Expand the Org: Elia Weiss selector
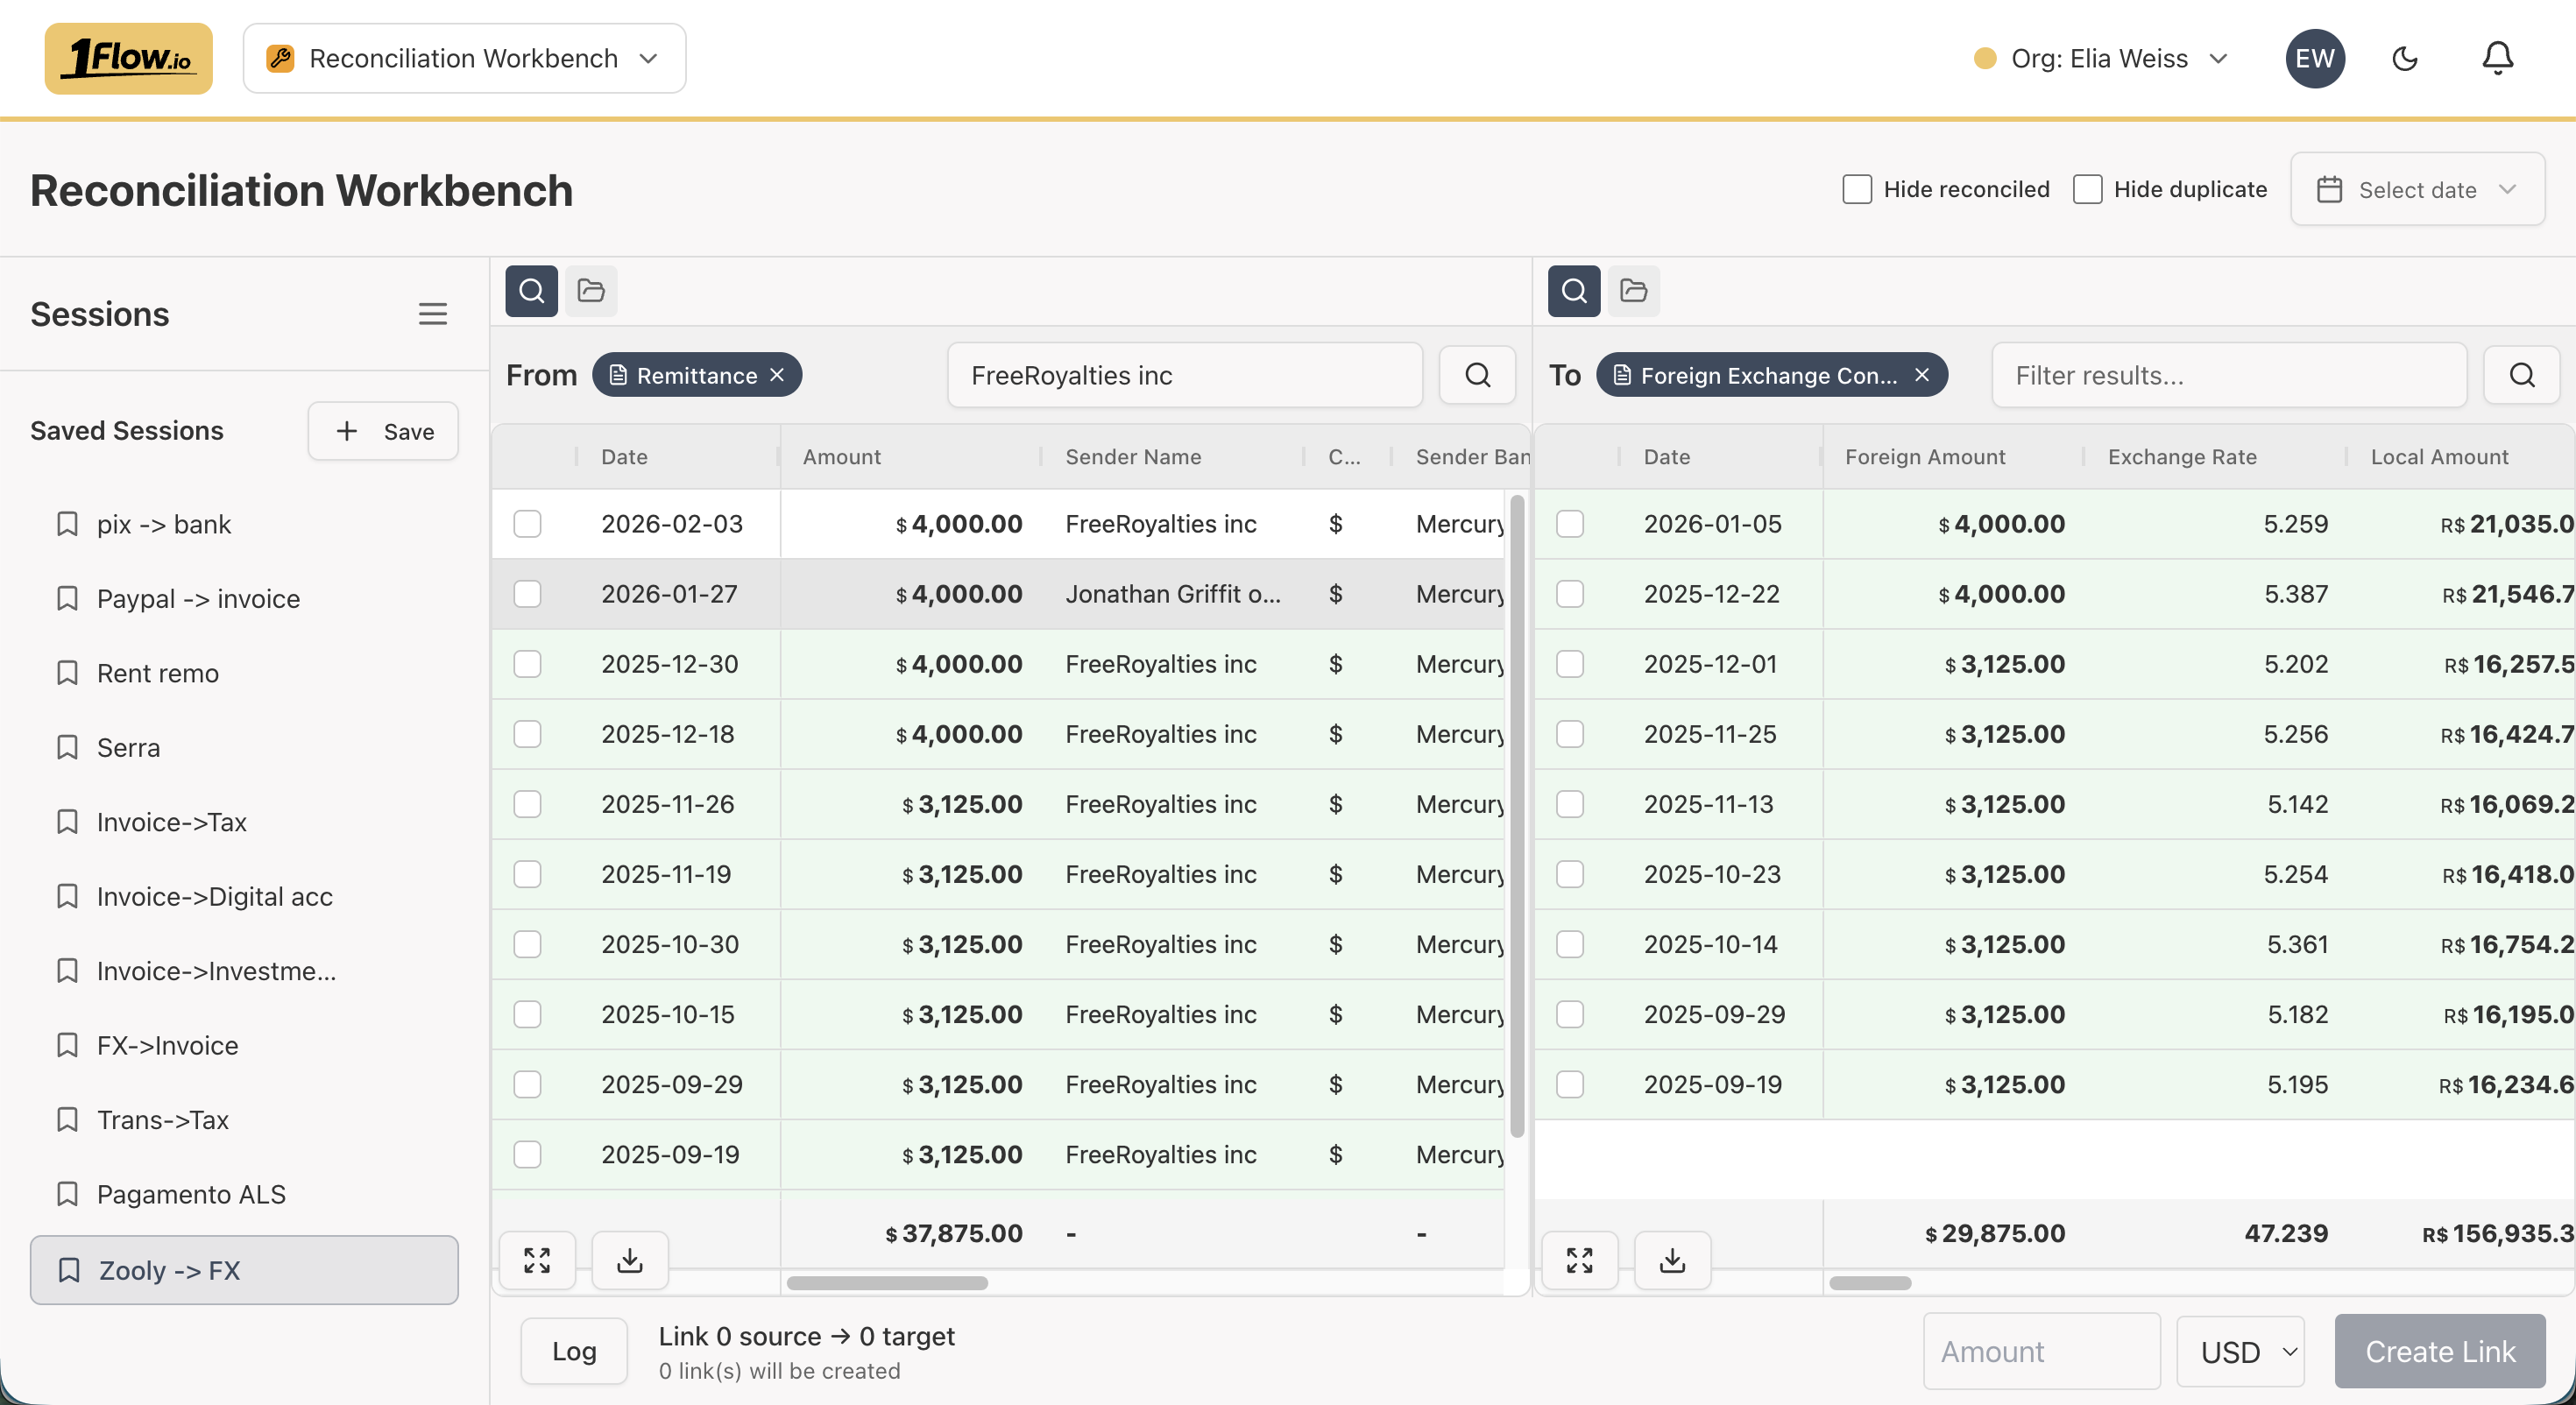 [2100, 59]
